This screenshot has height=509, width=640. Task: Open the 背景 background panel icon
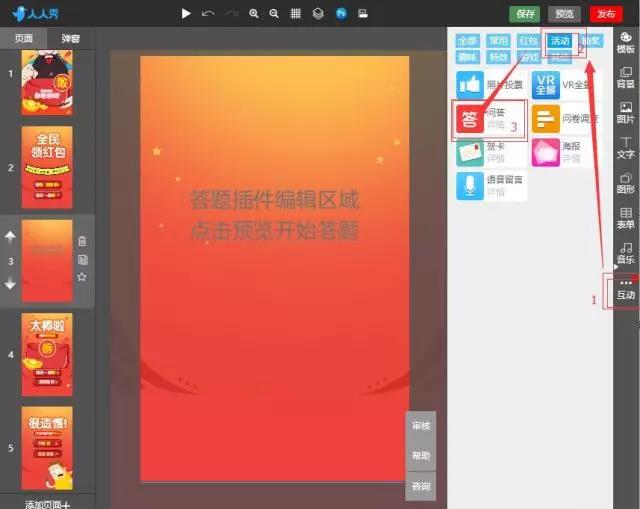(625, 78)
